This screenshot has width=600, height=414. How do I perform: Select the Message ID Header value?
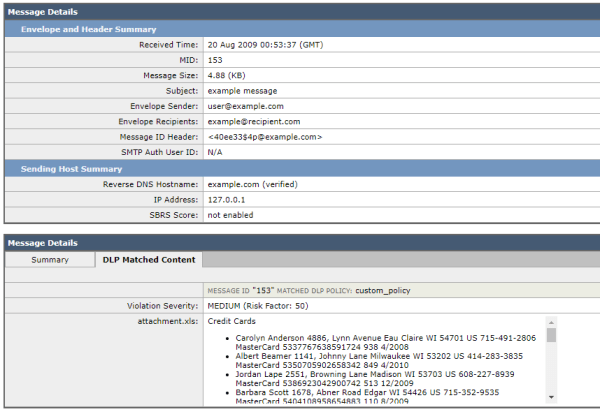(264, 136)
